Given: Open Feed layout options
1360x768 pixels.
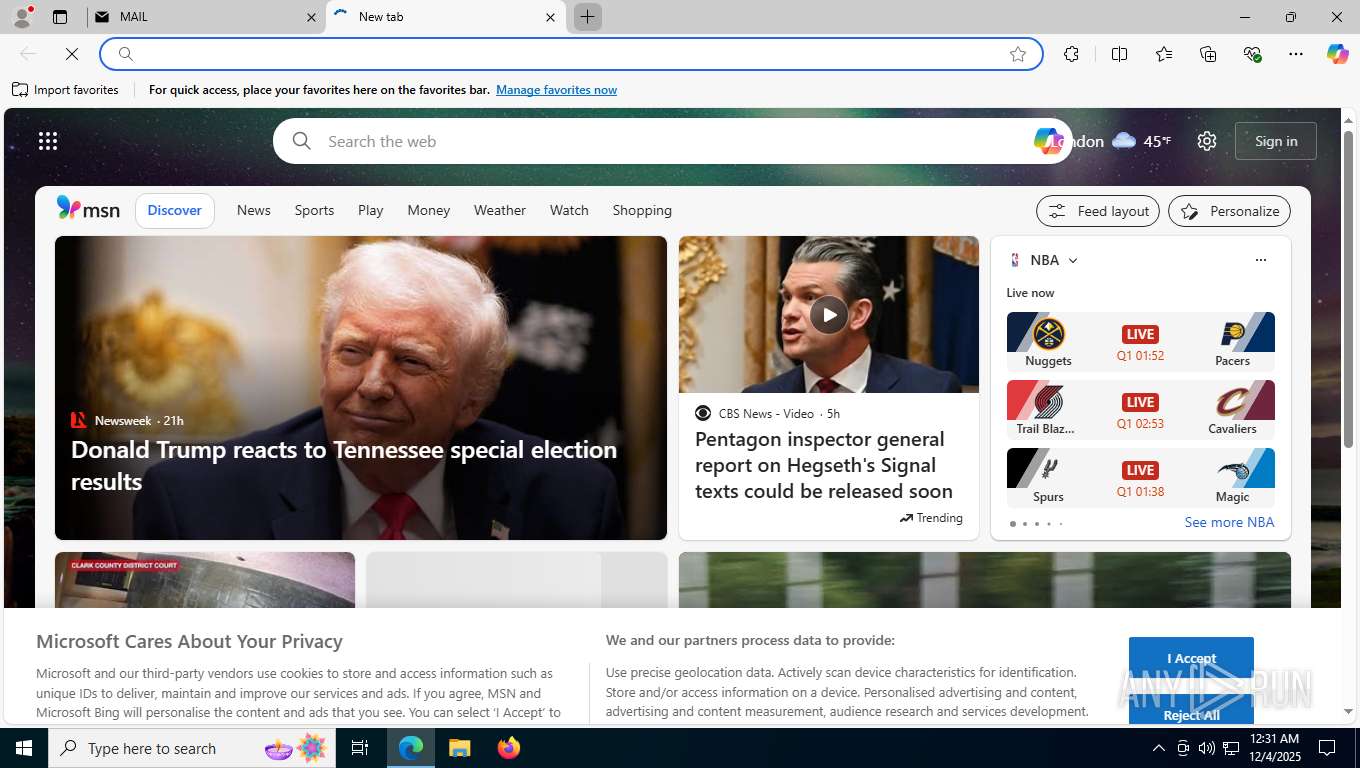Looking at the screenshot, I should click(x=1098, y=211).
